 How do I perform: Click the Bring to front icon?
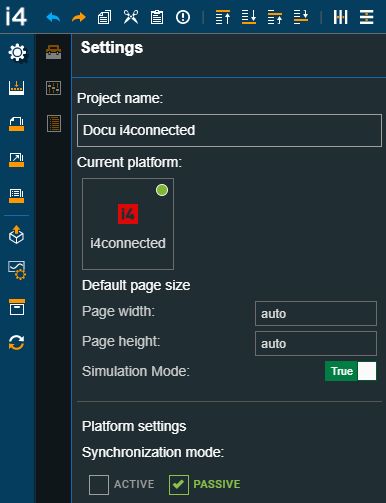[x=223, y=17]
